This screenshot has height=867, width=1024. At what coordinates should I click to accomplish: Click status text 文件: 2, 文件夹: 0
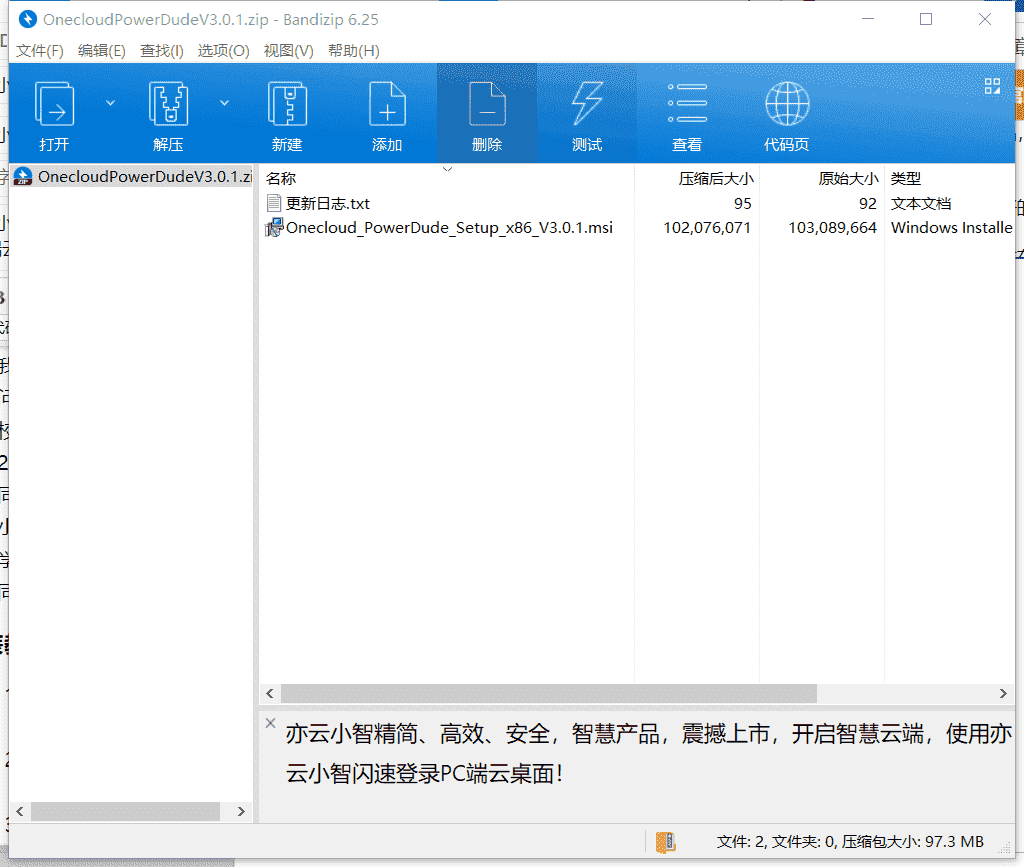776,842
